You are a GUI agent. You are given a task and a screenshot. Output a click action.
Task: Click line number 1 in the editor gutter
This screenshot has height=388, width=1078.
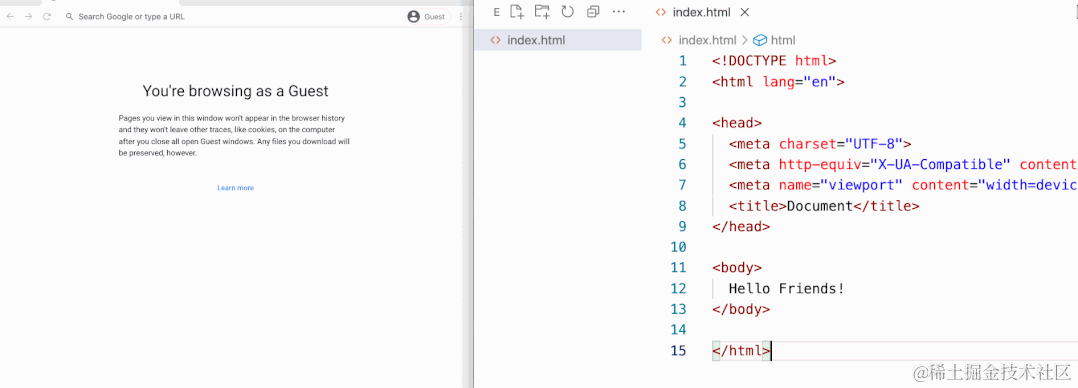tap(682, 61)
